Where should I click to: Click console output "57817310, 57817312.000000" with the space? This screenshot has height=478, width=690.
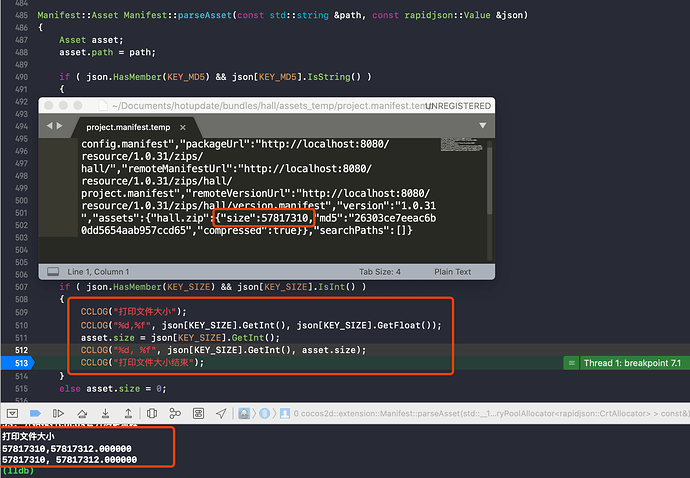pos(70,460)
